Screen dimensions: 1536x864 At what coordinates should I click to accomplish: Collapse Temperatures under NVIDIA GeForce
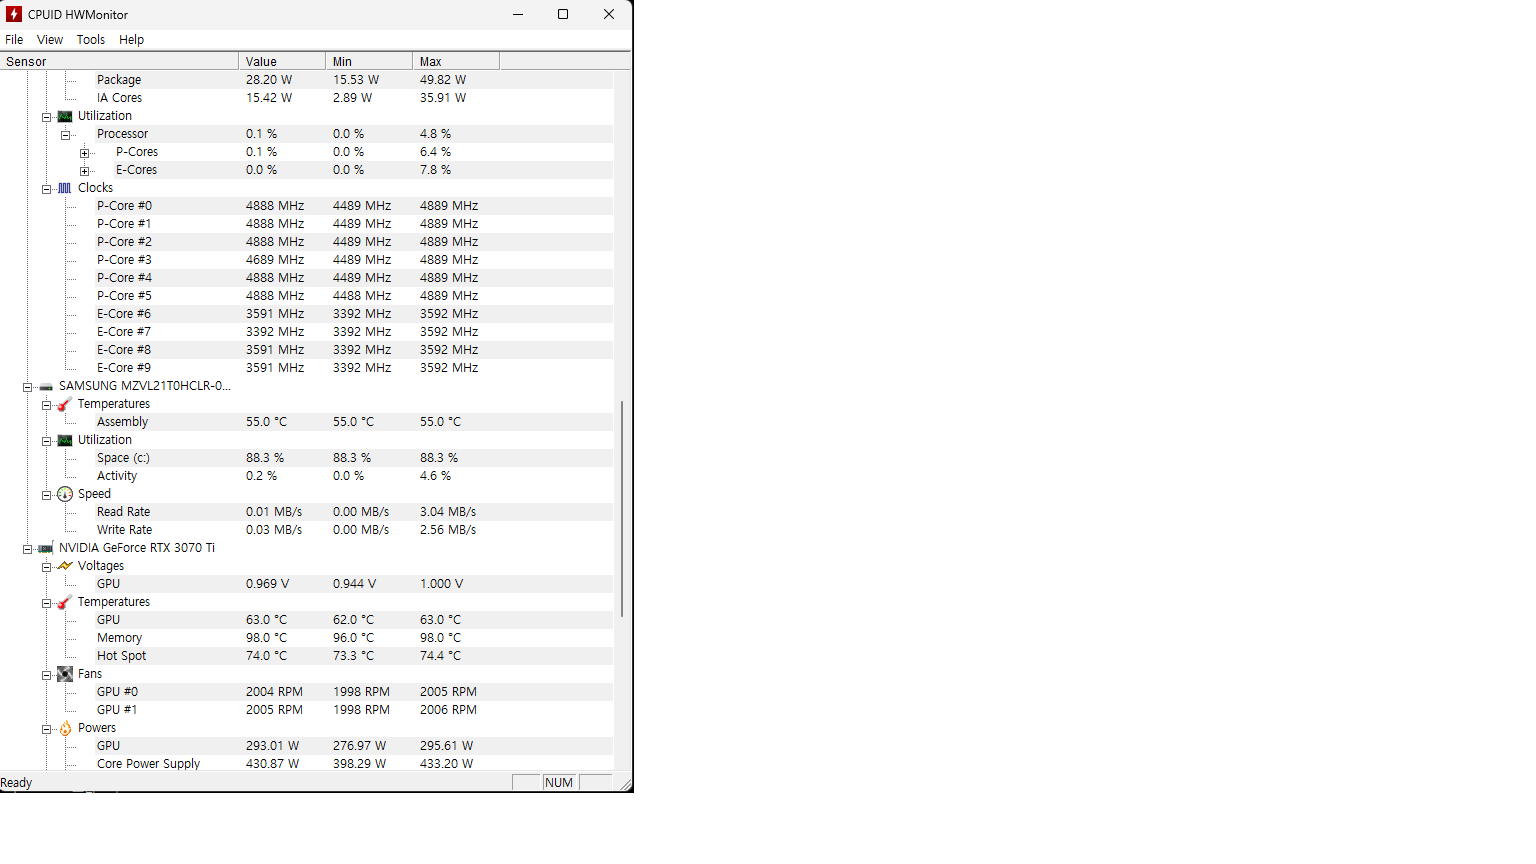point(46,603)
